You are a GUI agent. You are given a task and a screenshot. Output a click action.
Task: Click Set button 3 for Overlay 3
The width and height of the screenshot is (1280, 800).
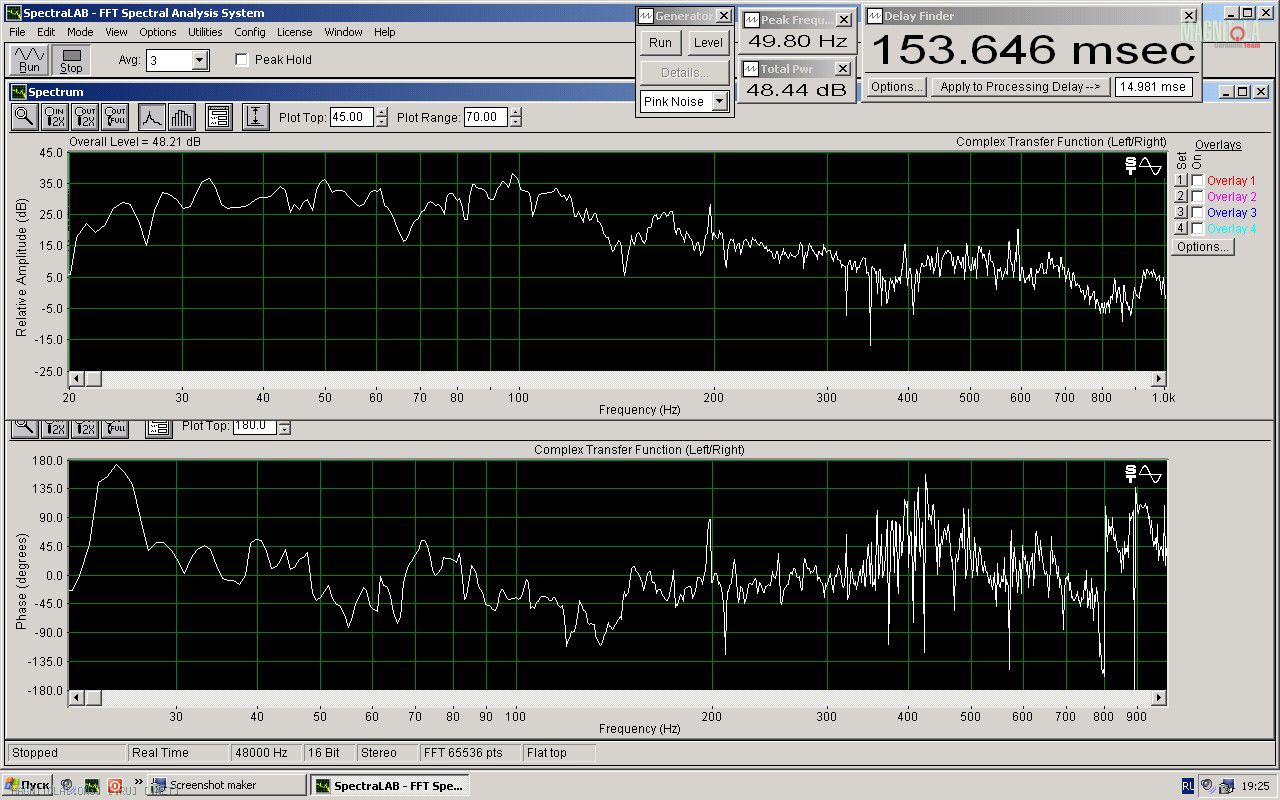click(x=1180, y=213)
